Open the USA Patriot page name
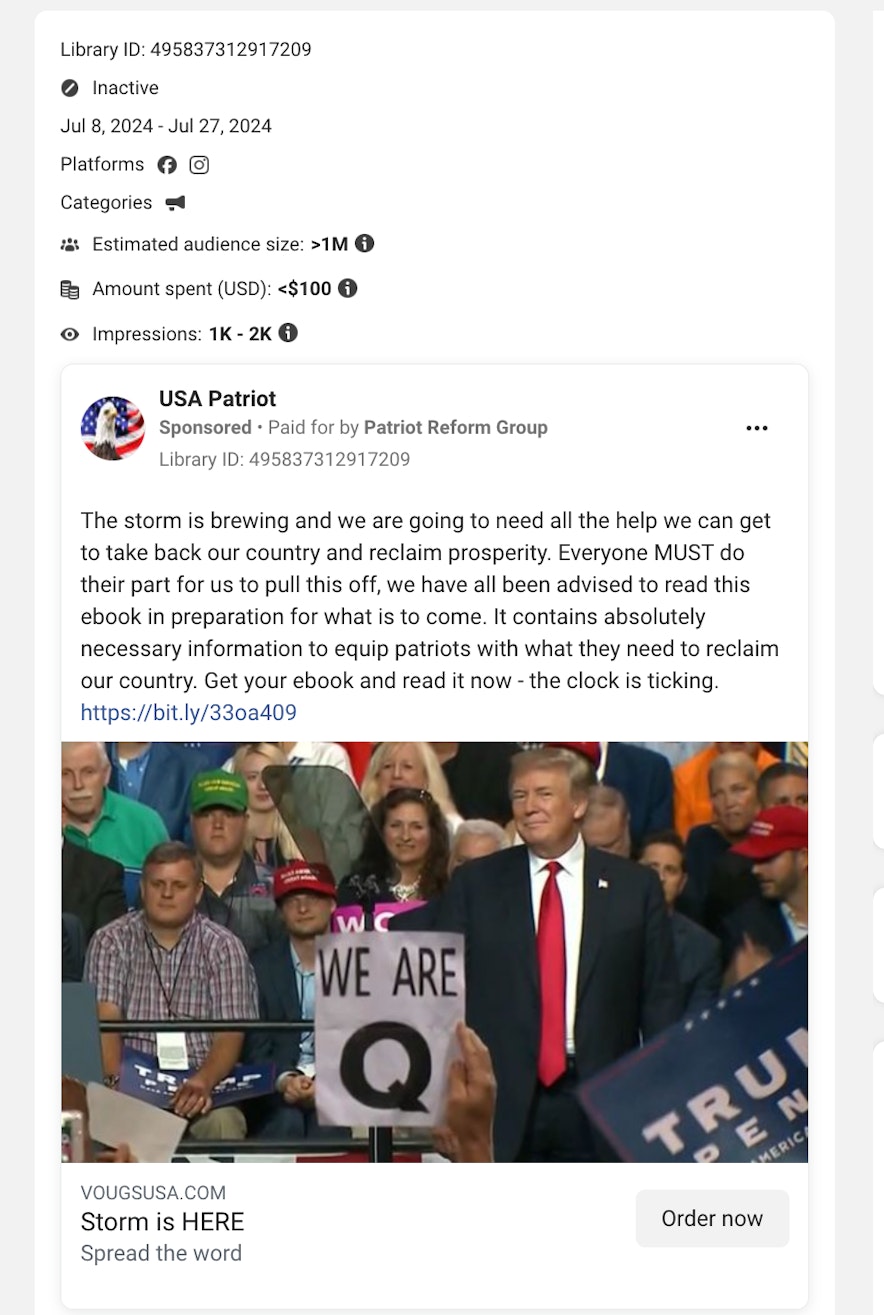 click(217, 398)
